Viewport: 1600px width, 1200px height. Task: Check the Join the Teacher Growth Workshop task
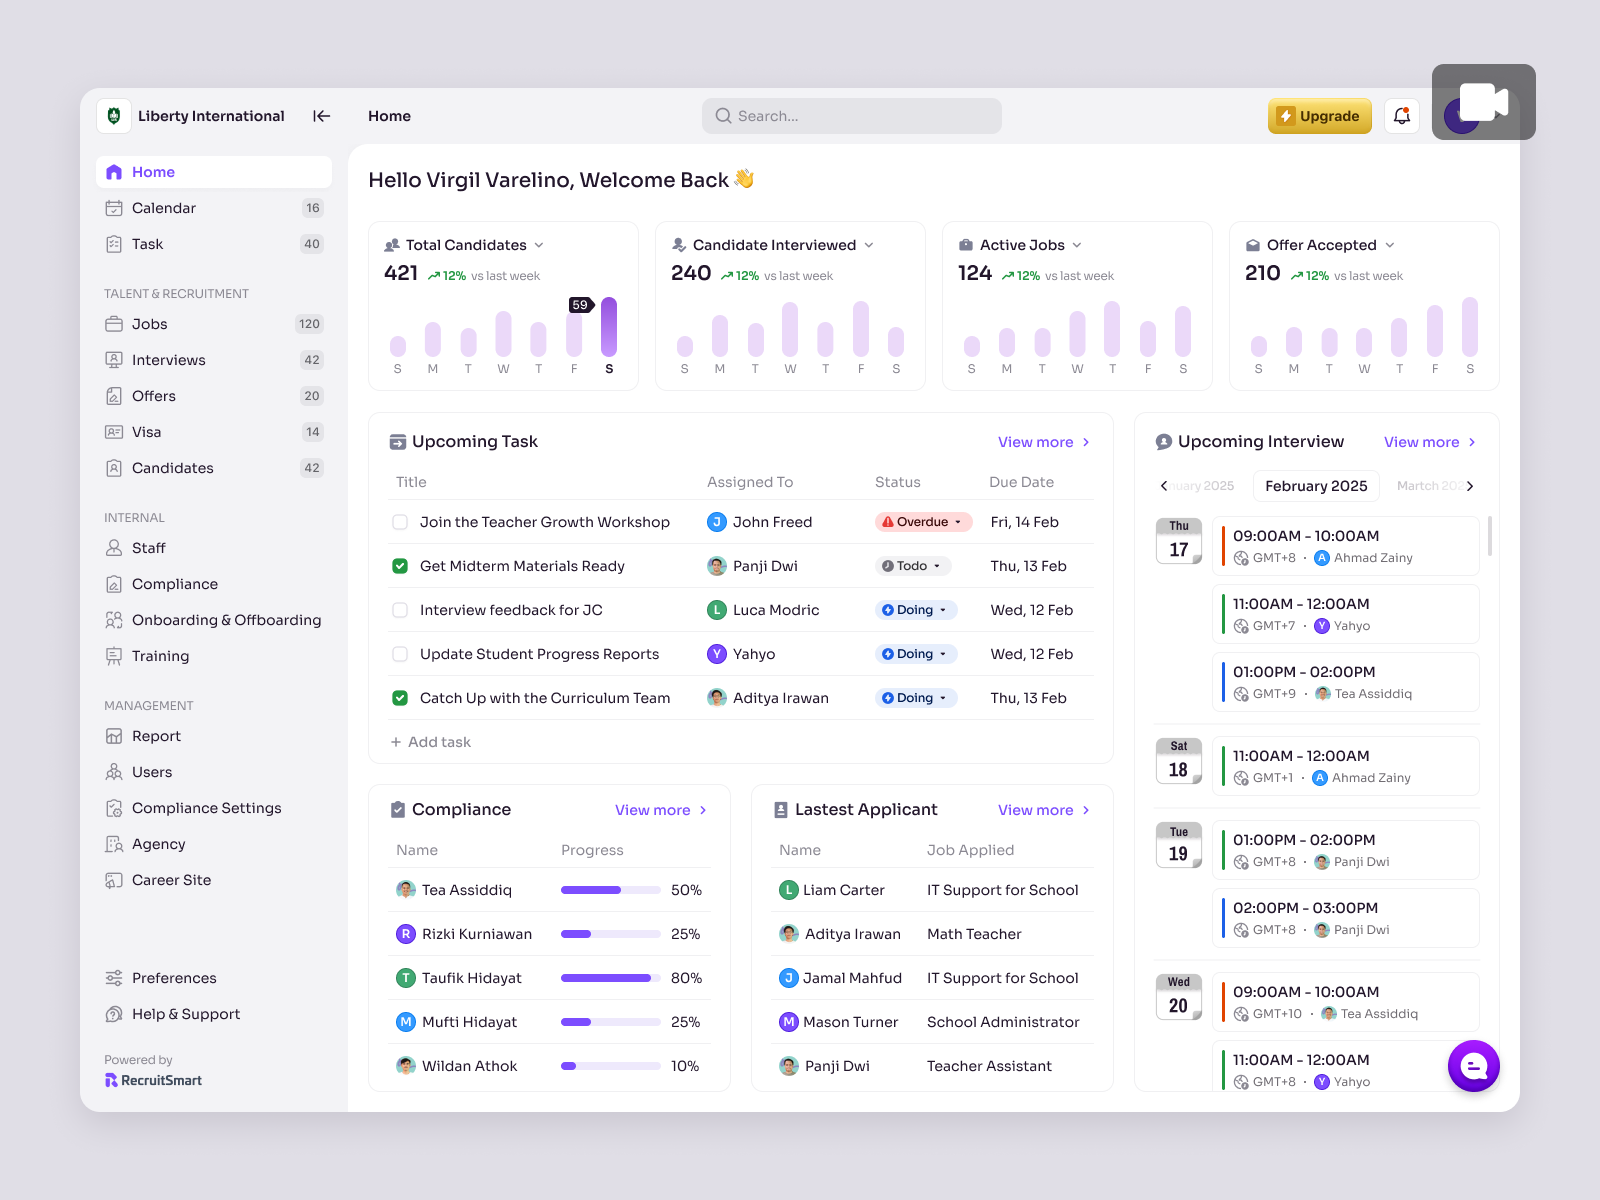(x=400, y=521)
